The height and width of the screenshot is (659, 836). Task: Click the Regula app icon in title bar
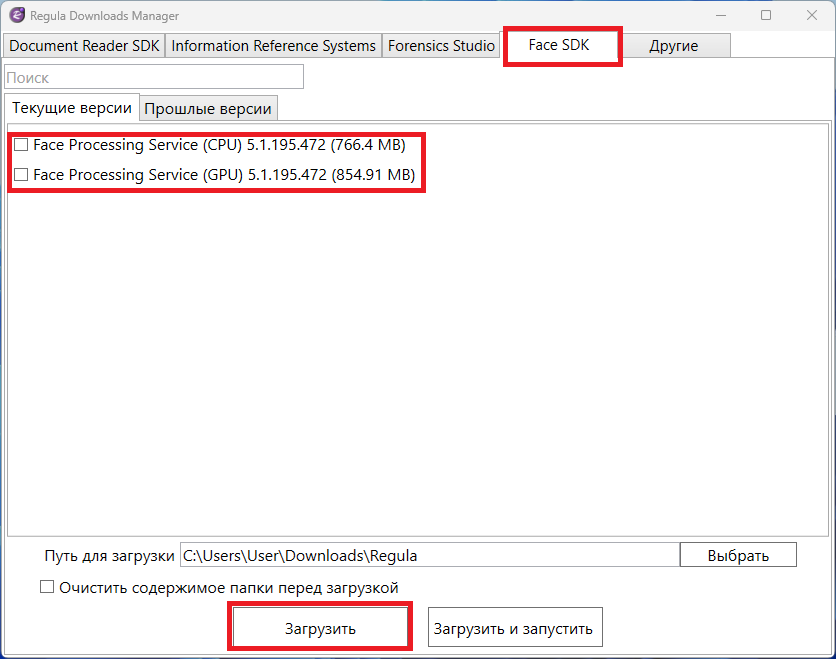[17, 15]
